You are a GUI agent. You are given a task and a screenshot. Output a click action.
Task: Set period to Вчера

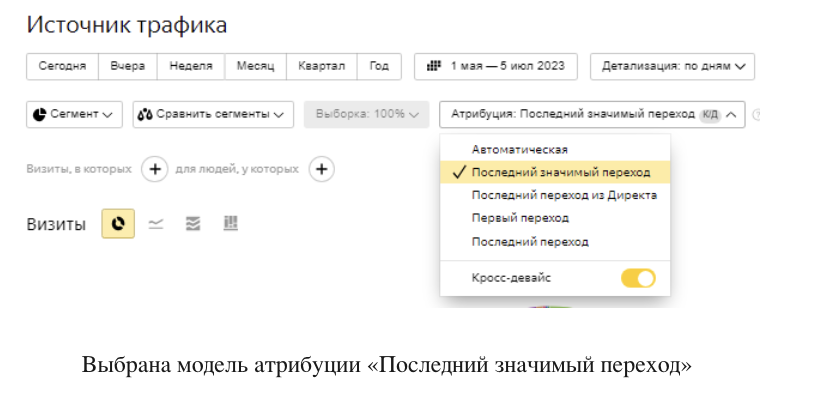click(x=128, y=66)
